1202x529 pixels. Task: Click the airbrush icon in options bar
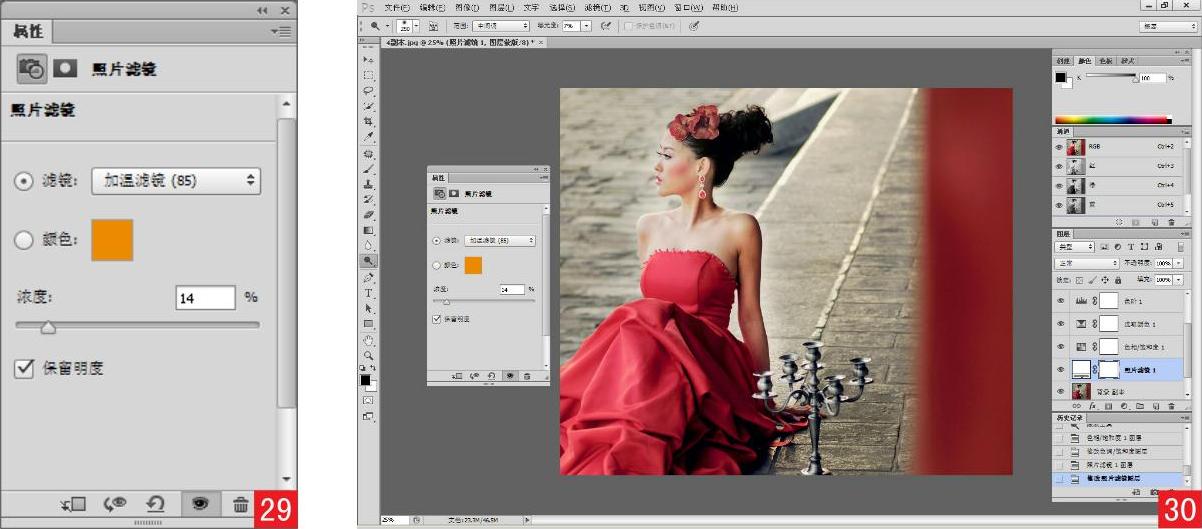tap(606, 26)
